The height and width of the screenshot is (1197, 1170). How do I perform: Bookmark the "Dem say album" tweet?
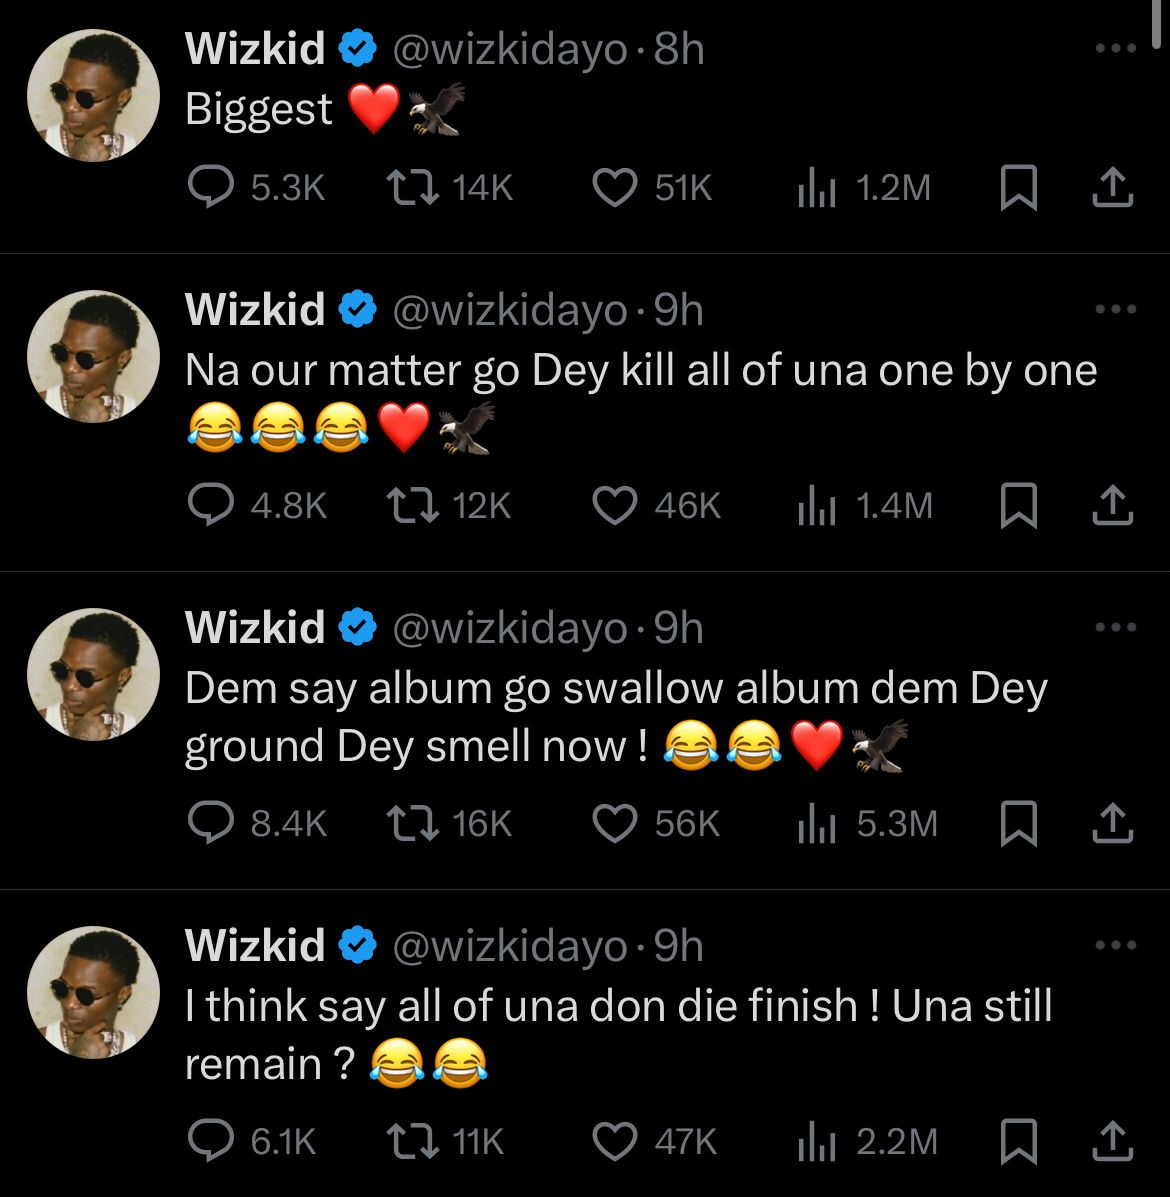pos(1018,824)
